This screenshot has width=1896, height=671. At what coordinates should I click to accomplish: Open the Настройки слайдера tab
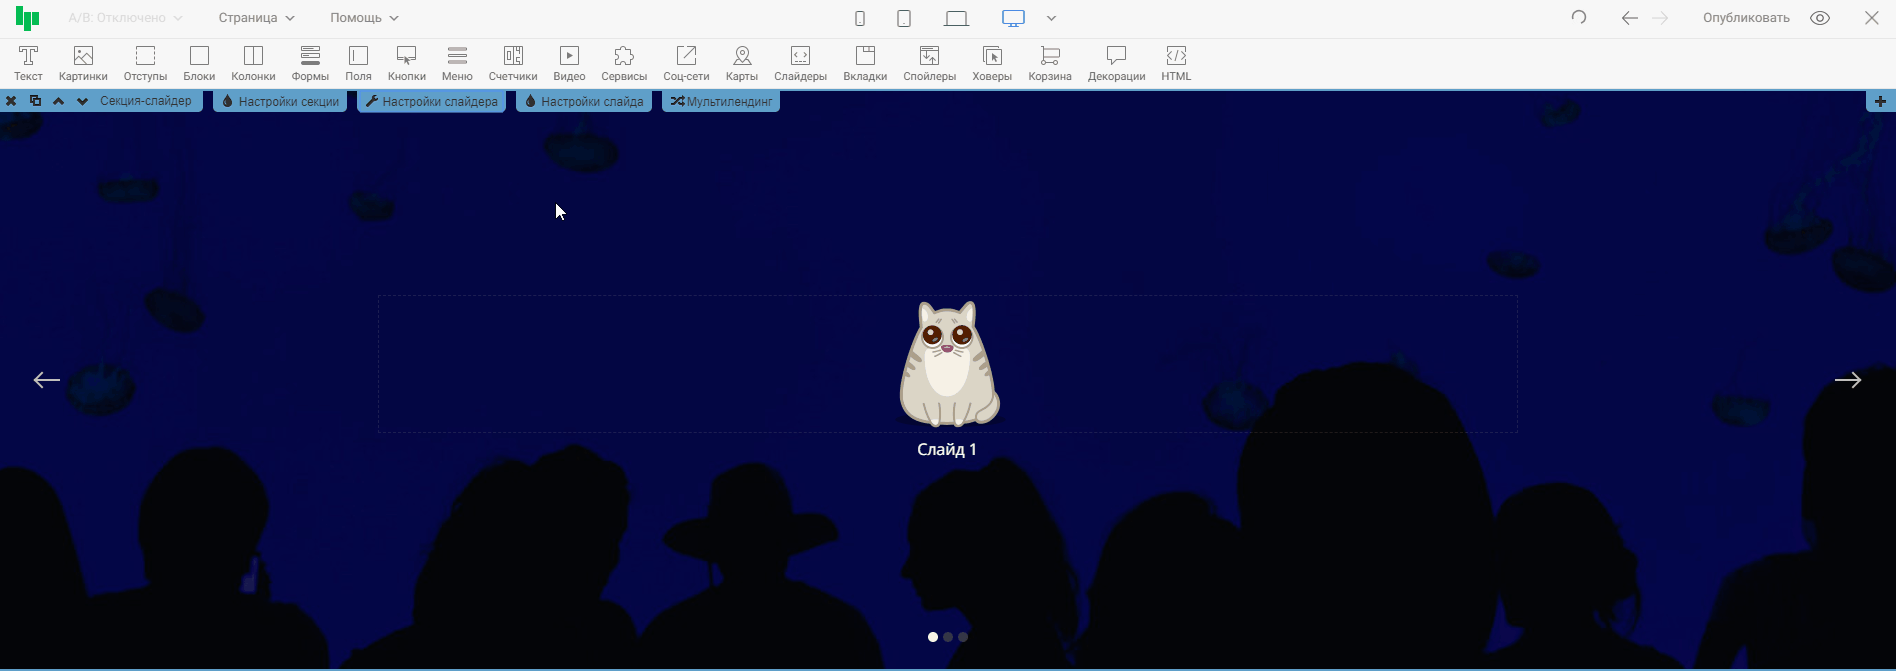click(431, 101)
